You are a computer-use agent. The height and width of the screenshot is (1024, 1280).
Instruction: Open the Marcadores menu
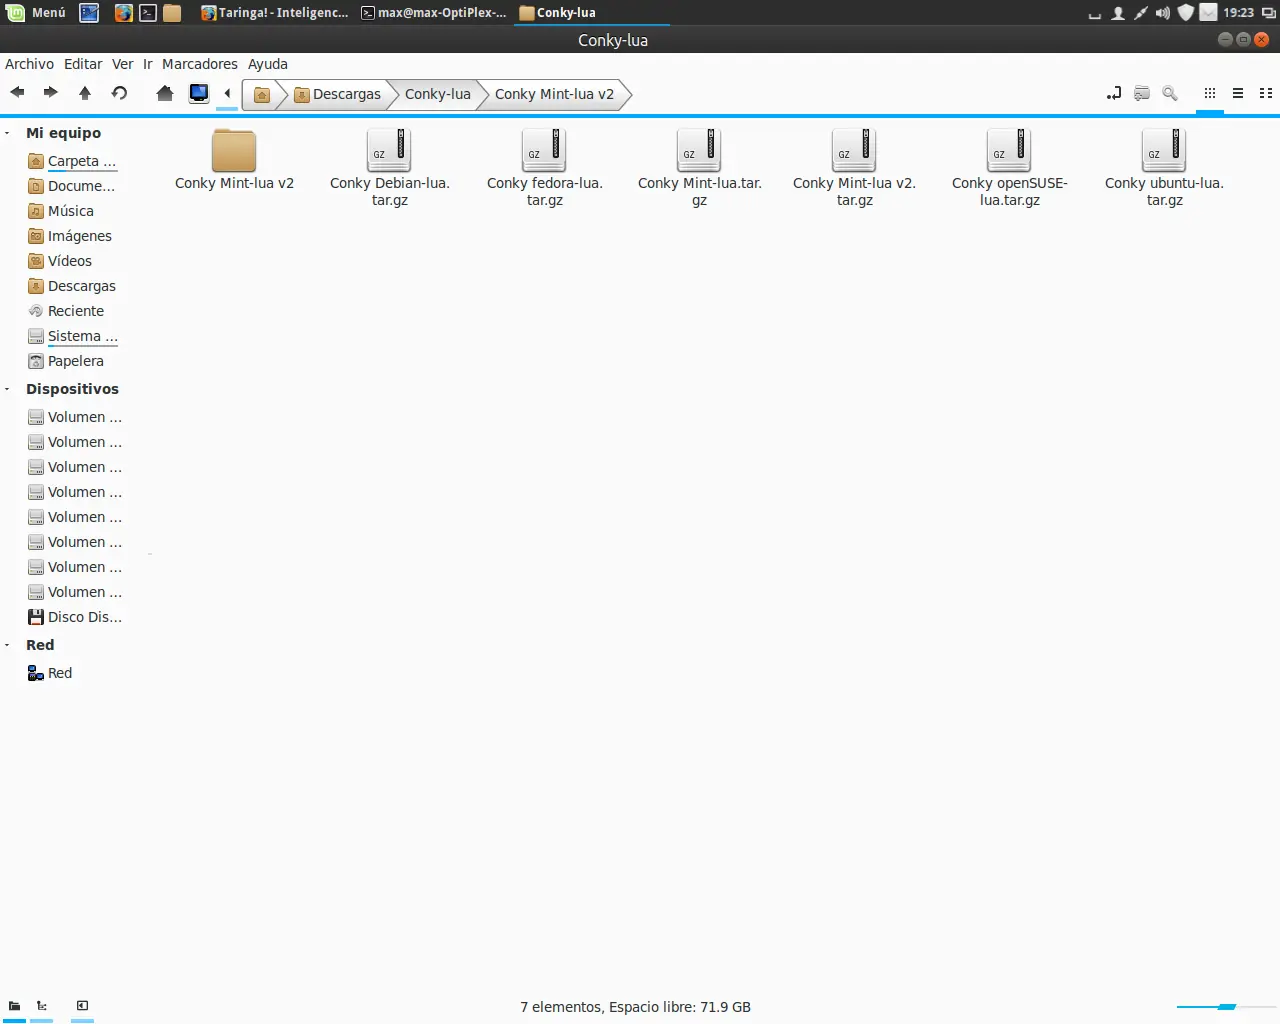(x=199, y=64)
